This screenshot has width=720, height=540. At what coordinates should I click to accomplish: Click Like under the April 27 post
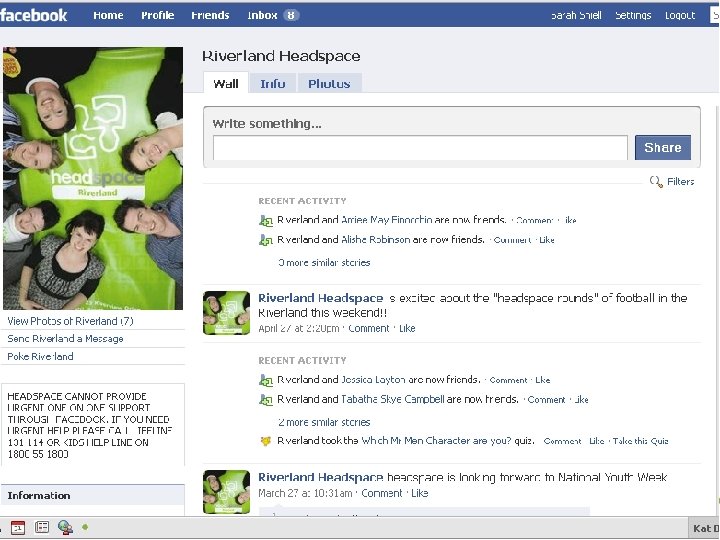pyautogui.click(x=407, y=328)
